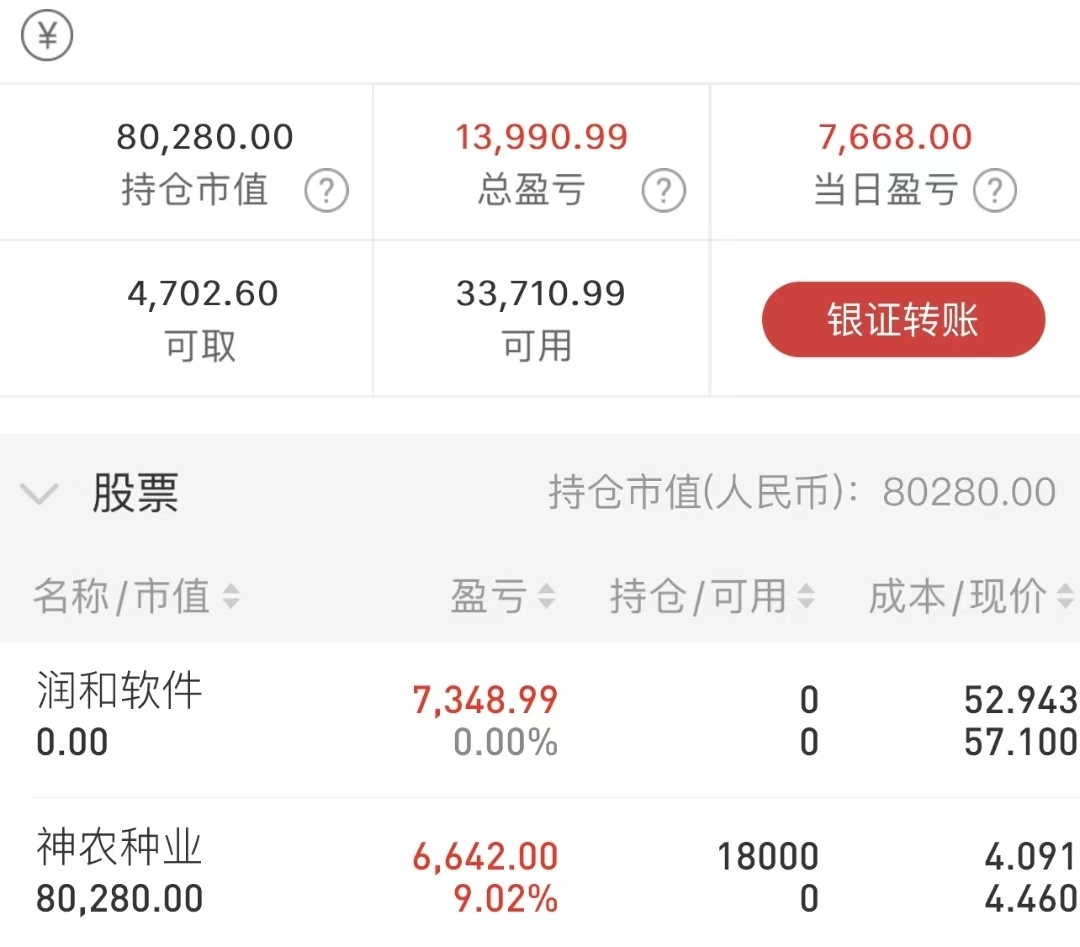Click the 银证转账 button
This screenshot has height=947, width=1080.
[x=903, y=320]
